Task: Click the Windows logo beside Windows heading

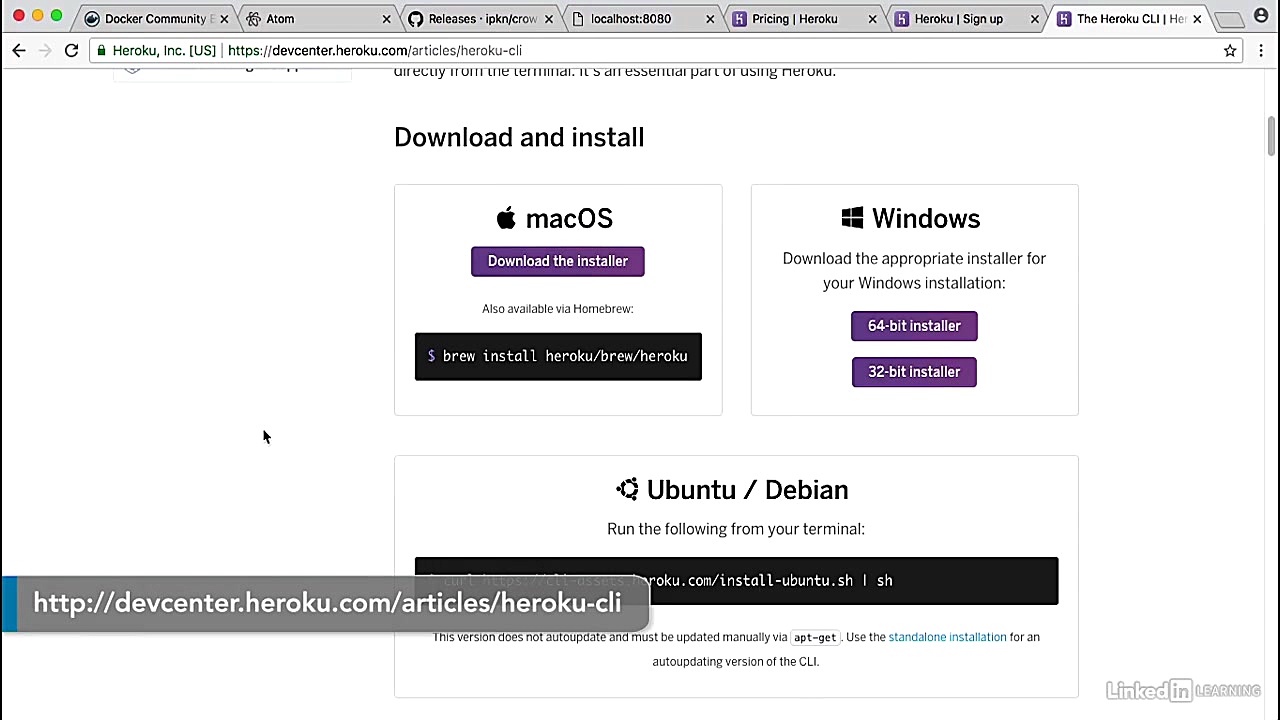Action: [x=852, y=218]
